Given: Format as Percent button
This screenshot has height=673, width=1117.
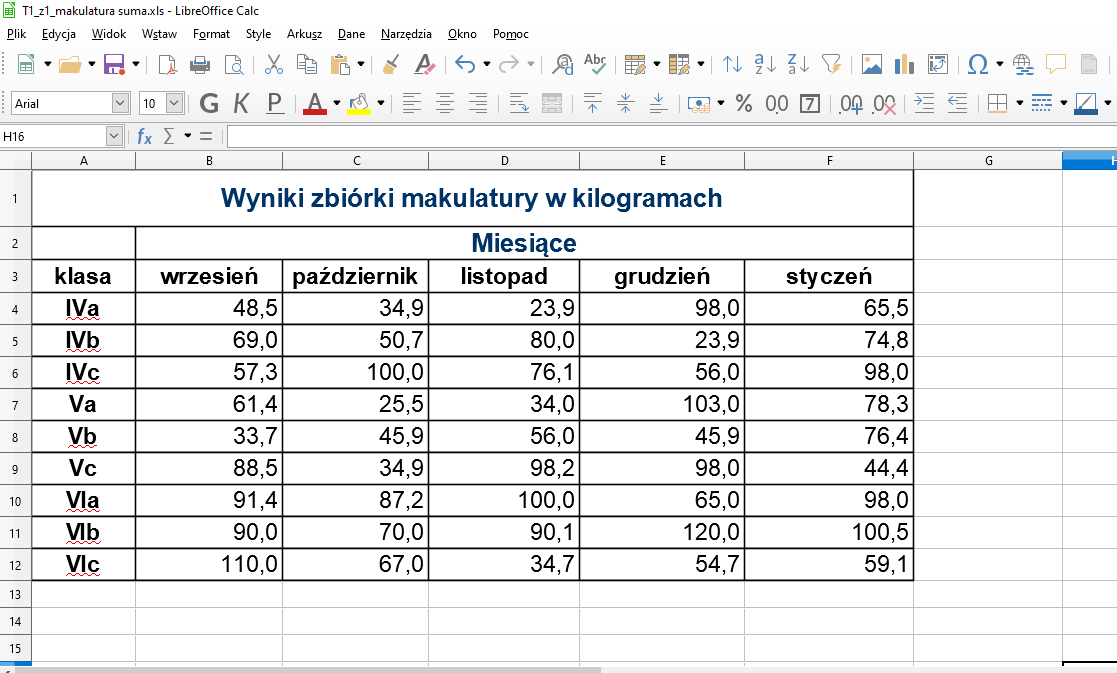Looking at the screenshot, I should [x=744, y=104].
